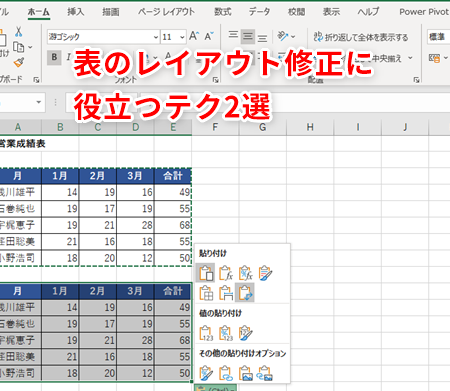Choose Values and Source Formatting paste icon
450x391 pixels.
pyautogui.click(x=246, y=333)
